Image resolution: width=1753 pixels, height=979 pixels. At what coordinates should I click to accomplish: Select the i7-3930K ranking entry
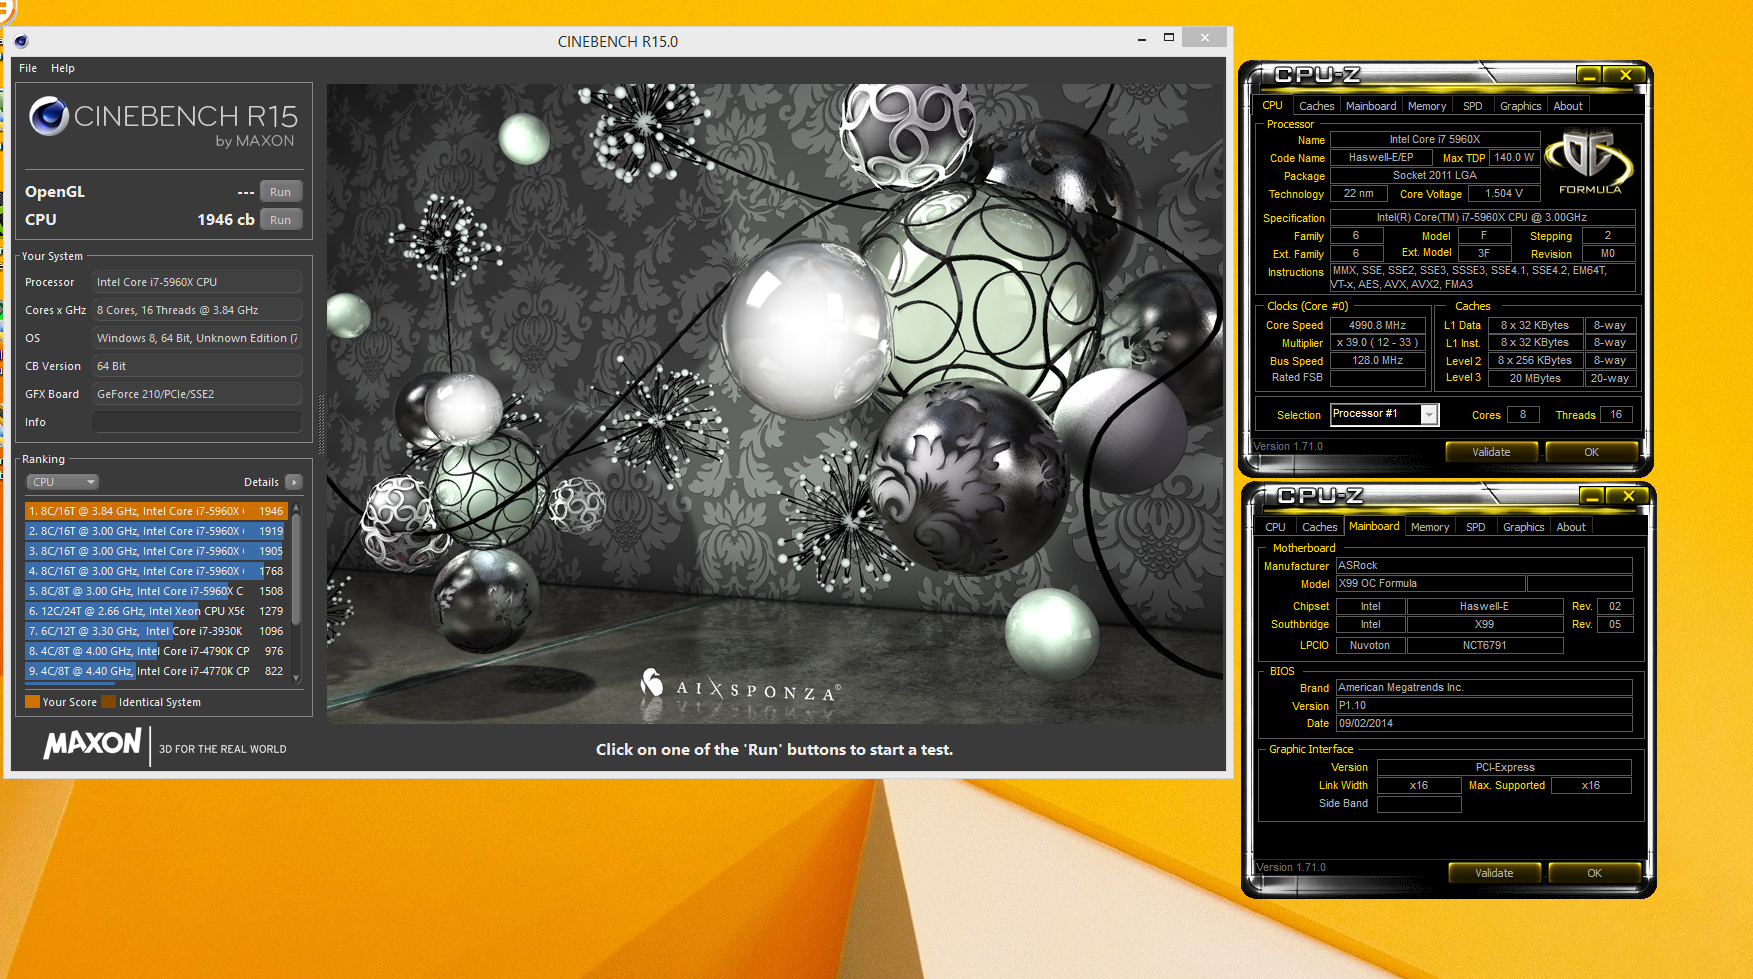point(156,631)
